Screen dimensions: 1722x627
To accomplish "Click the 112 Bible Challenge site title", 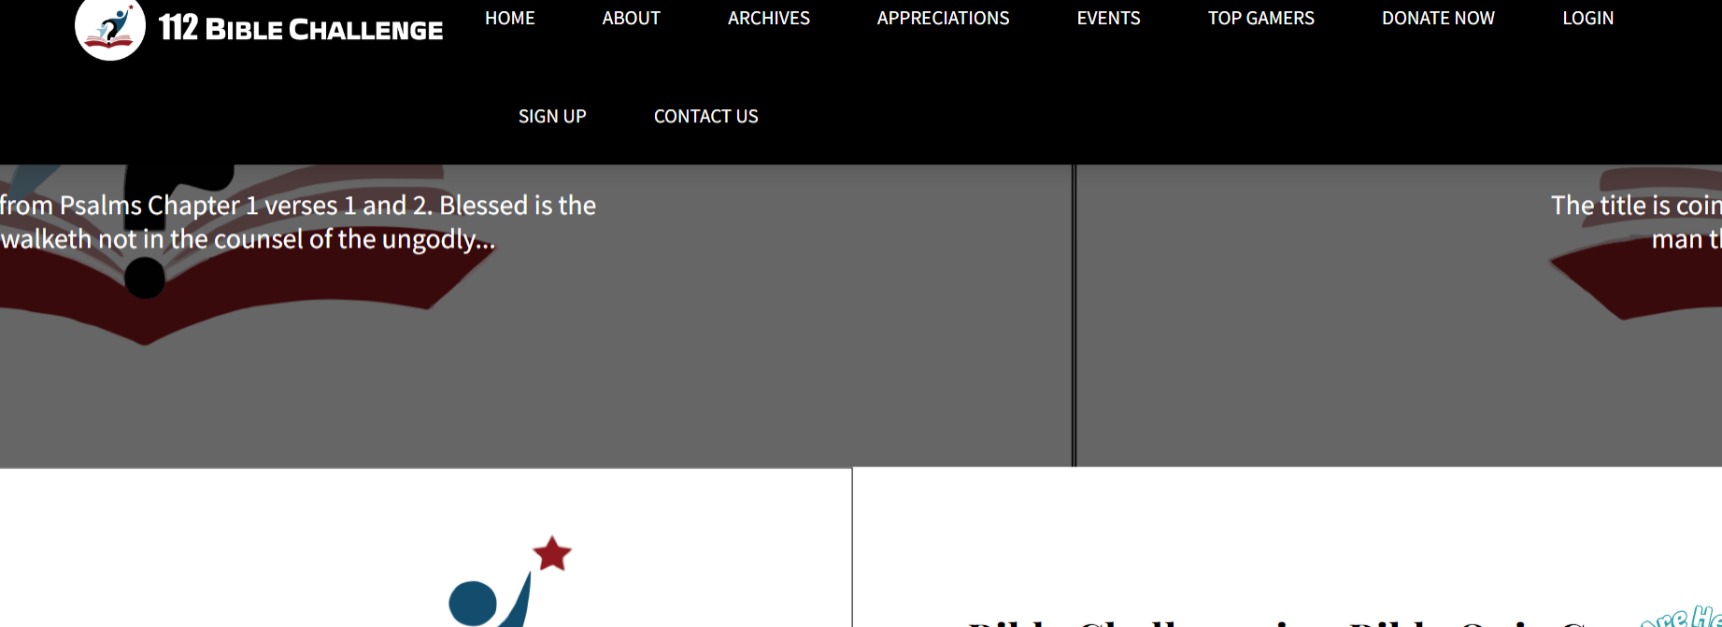I will [301, 29].
